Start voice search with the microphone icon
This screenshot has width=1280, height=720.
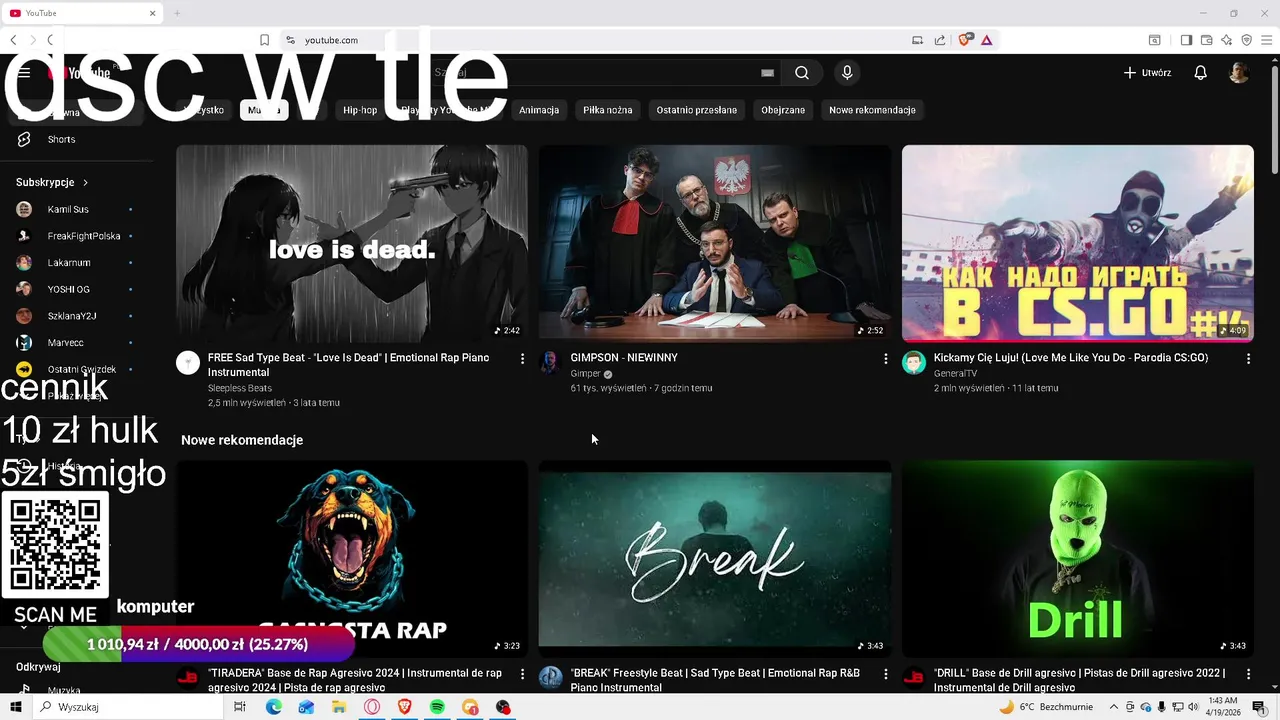click(847, 73)
